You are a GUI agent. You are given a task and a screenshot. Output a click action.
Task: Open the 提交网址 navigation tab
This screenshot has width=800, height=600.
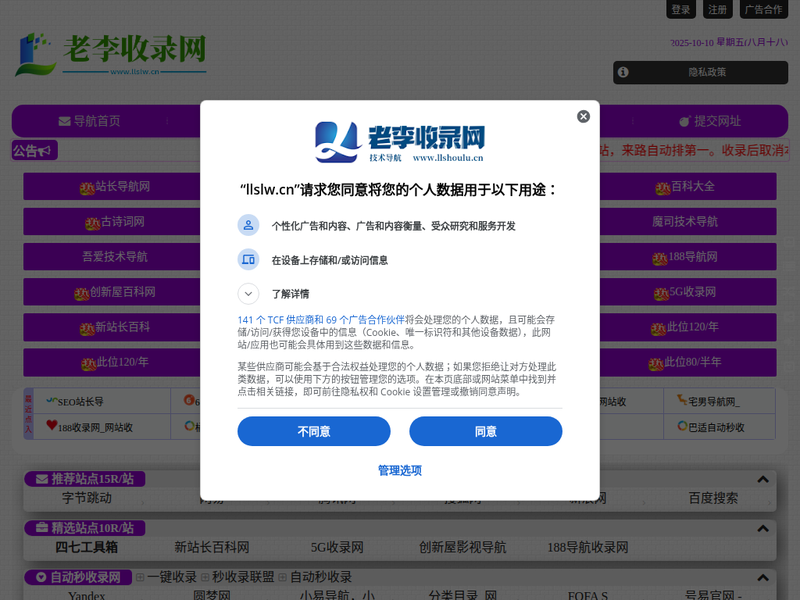click(709, 121)
